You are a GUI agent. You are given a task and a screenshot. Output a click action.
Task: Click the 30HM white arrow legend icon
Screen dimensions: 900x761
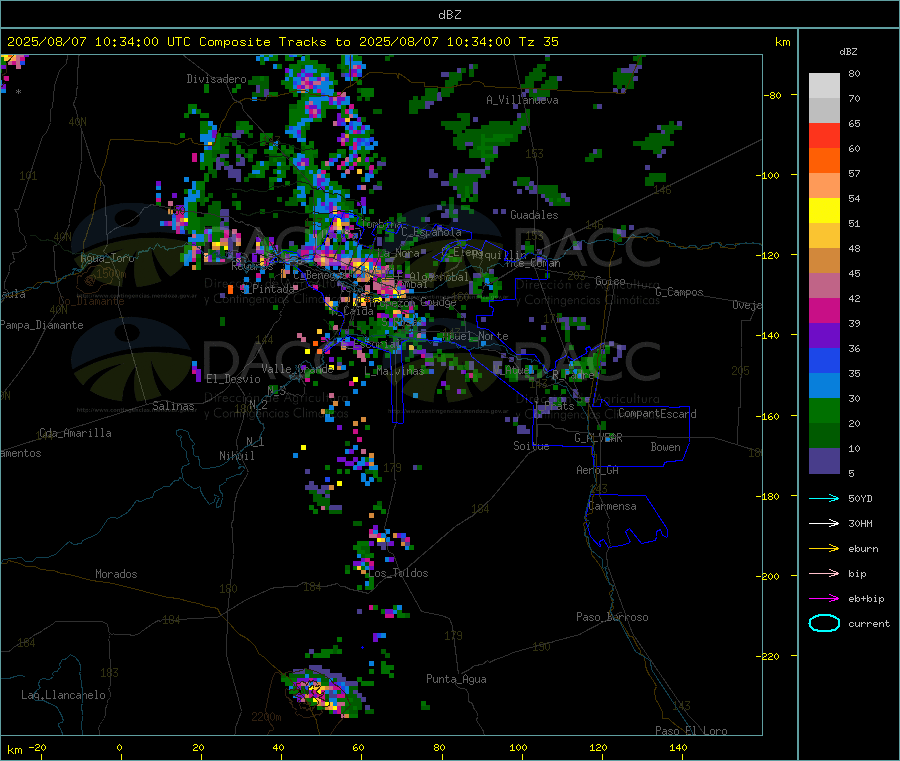(x=824, y=523)
